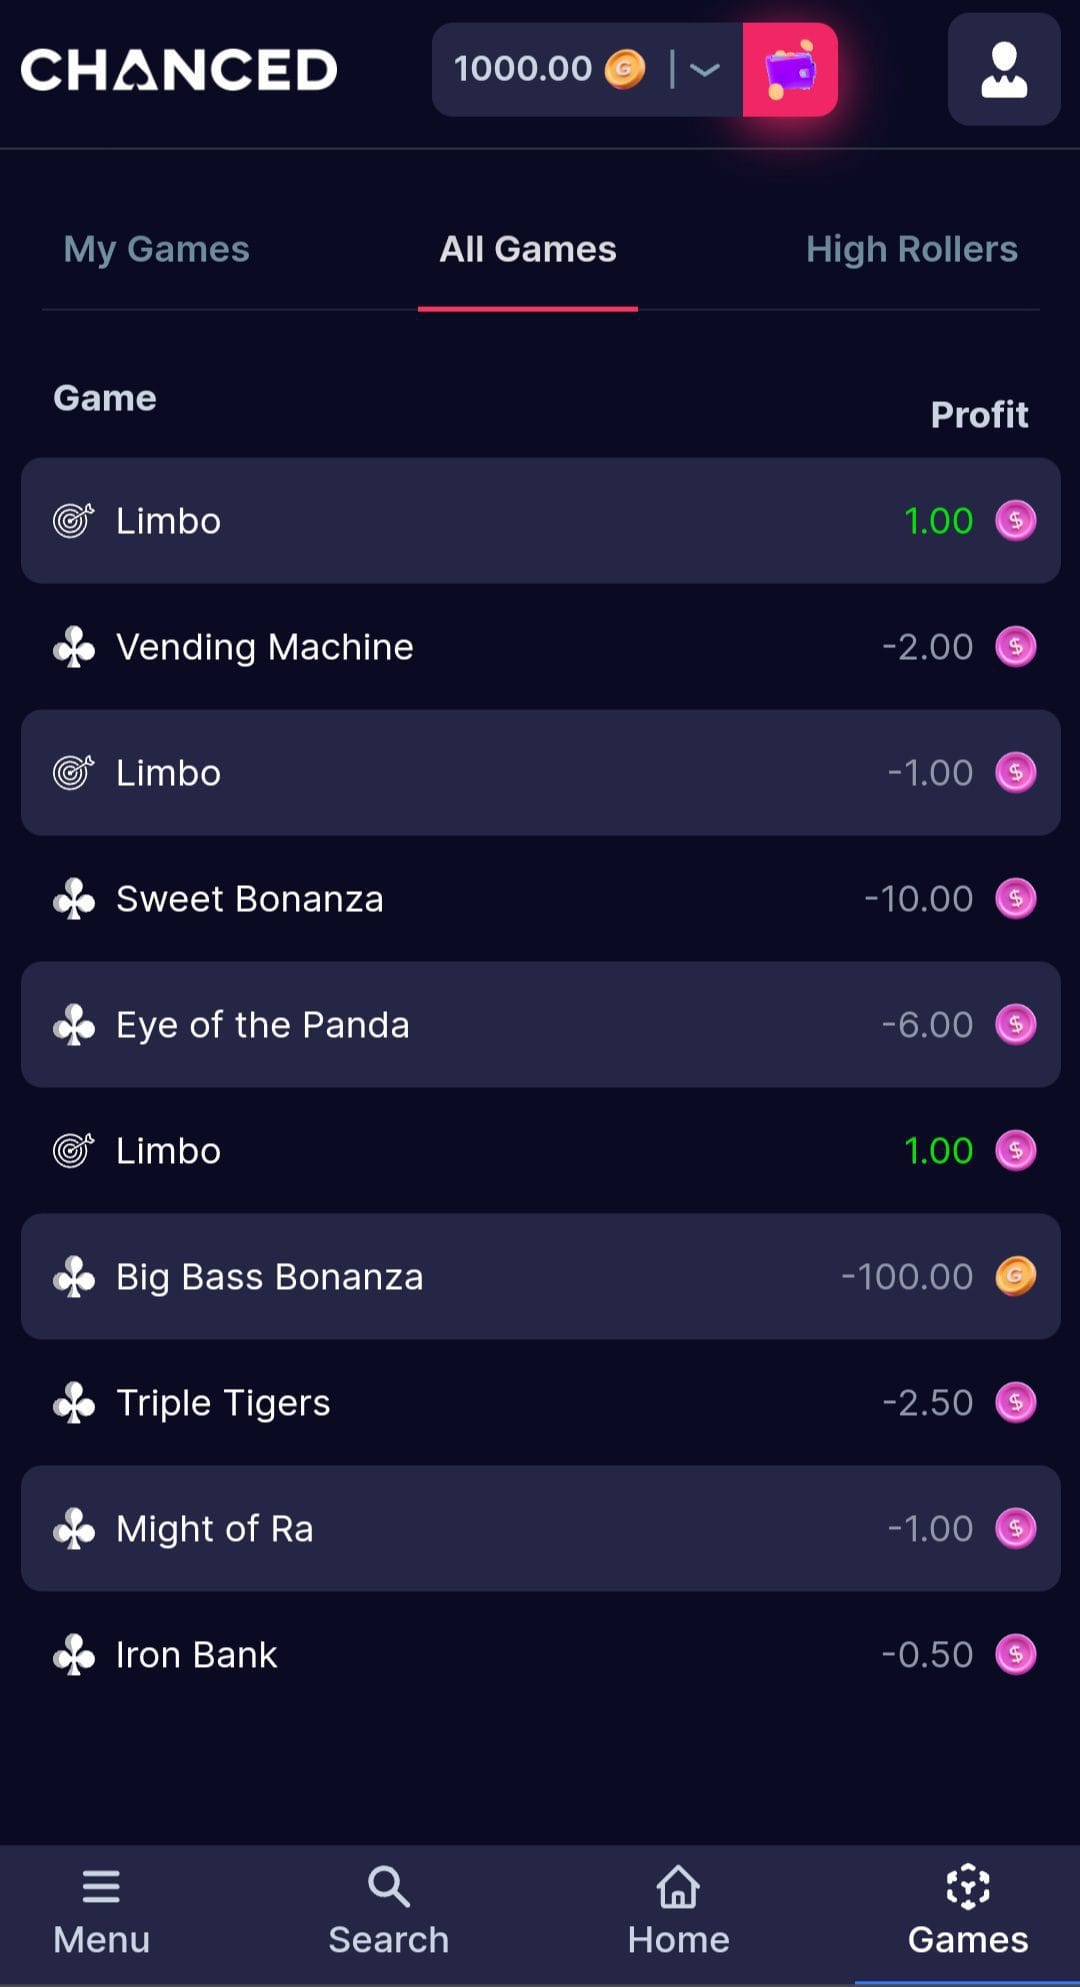Click the 1000.00 balance display
This screenshot has width=1080, height=1987.
pyautogui.click(x=523, y=69)
